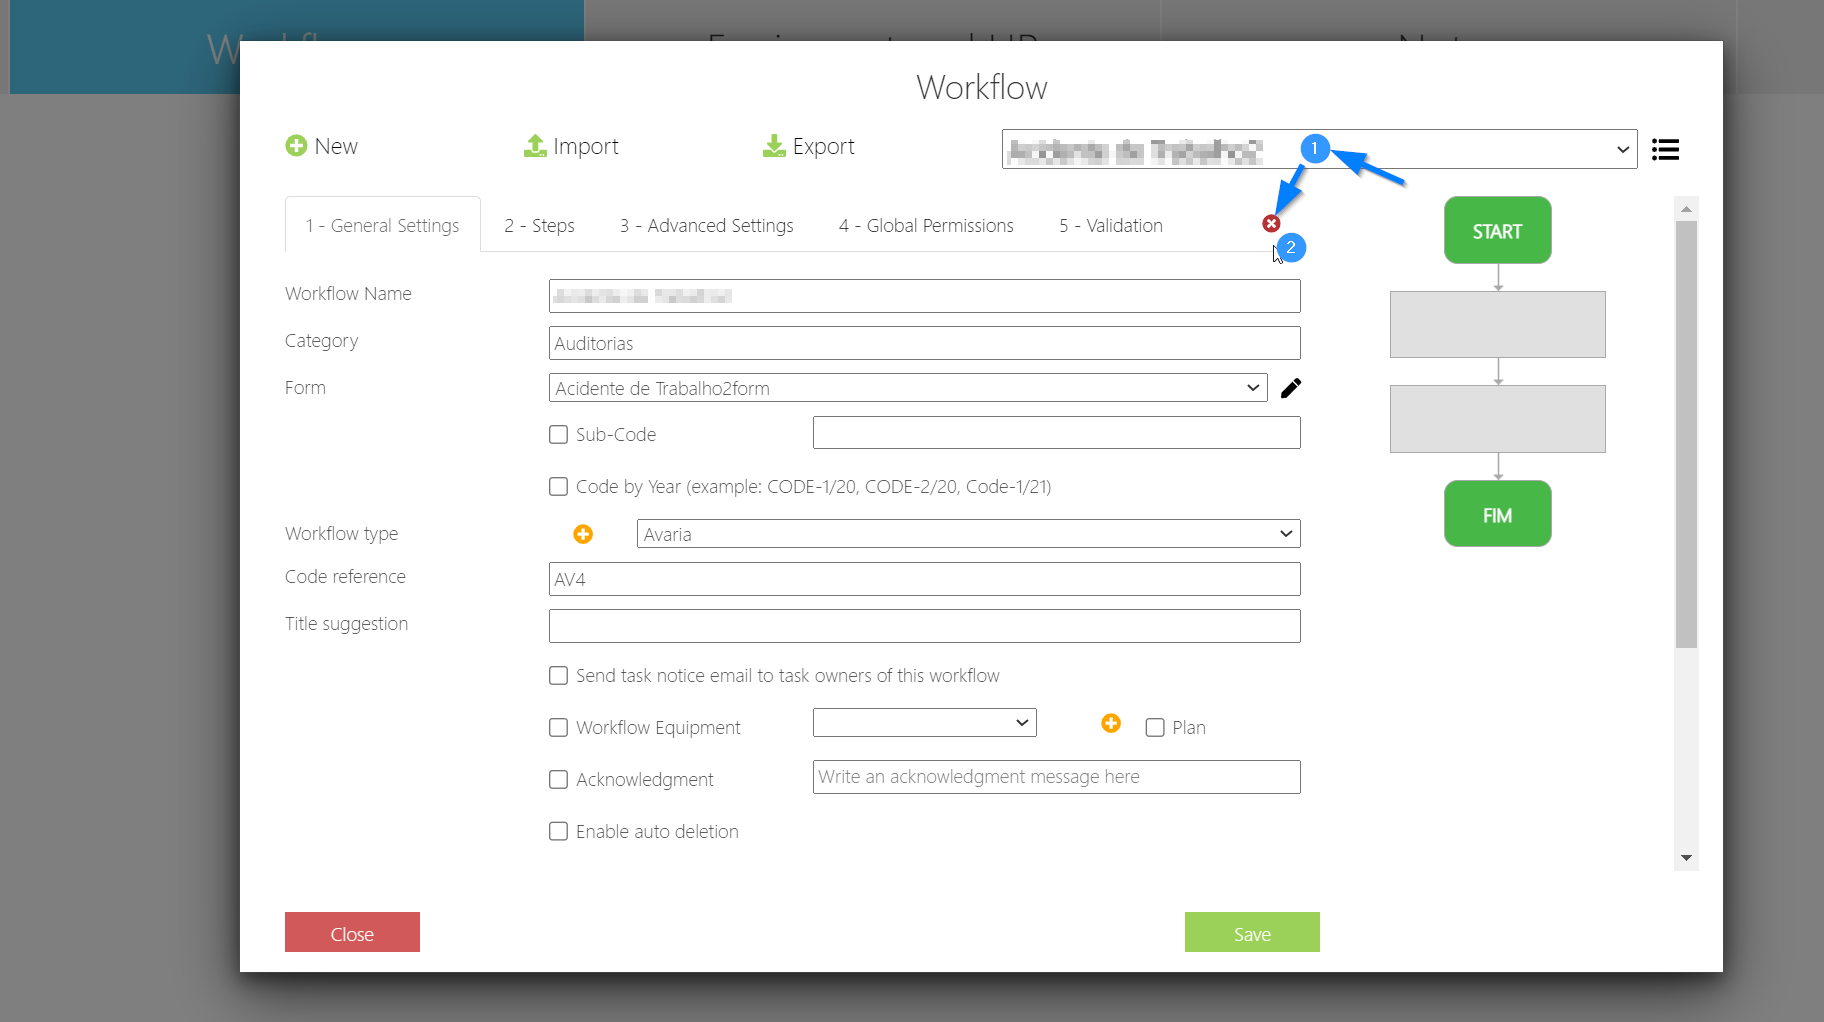Open the Form dropdown

[908, 388]
